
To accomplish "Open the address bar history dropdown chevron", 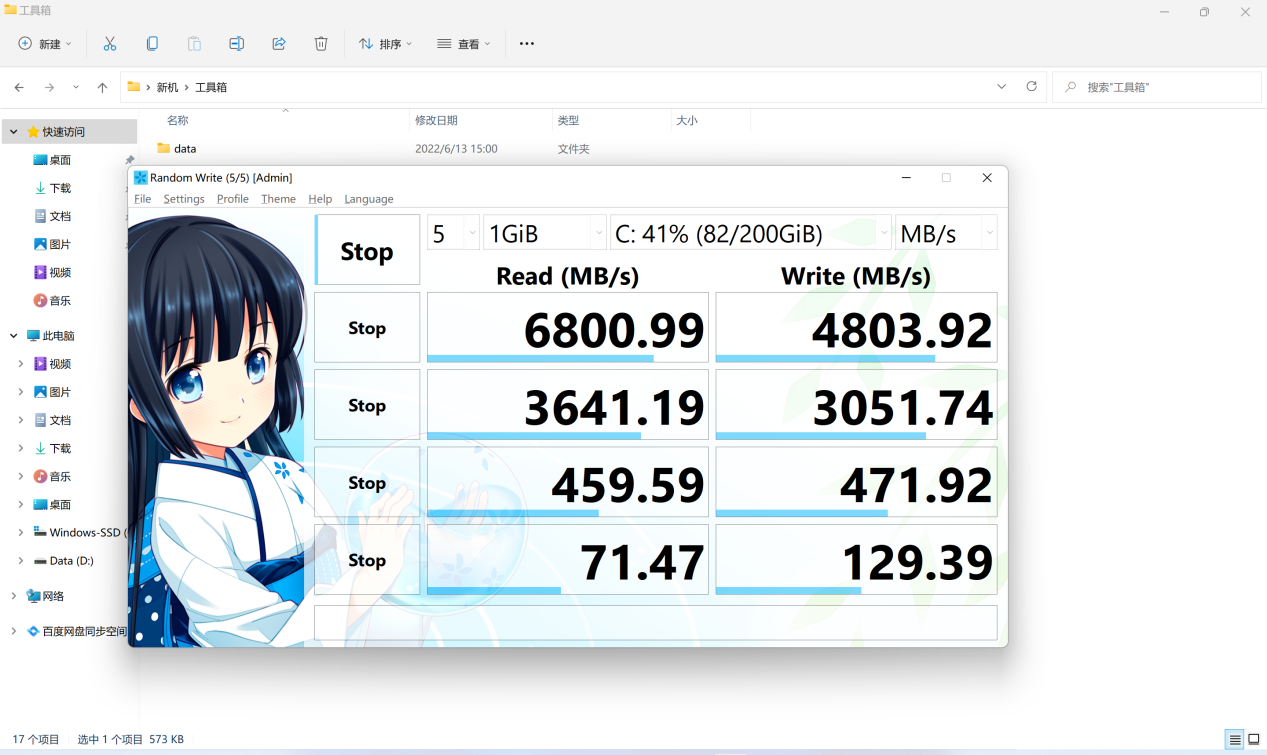I will point(1001,87).
